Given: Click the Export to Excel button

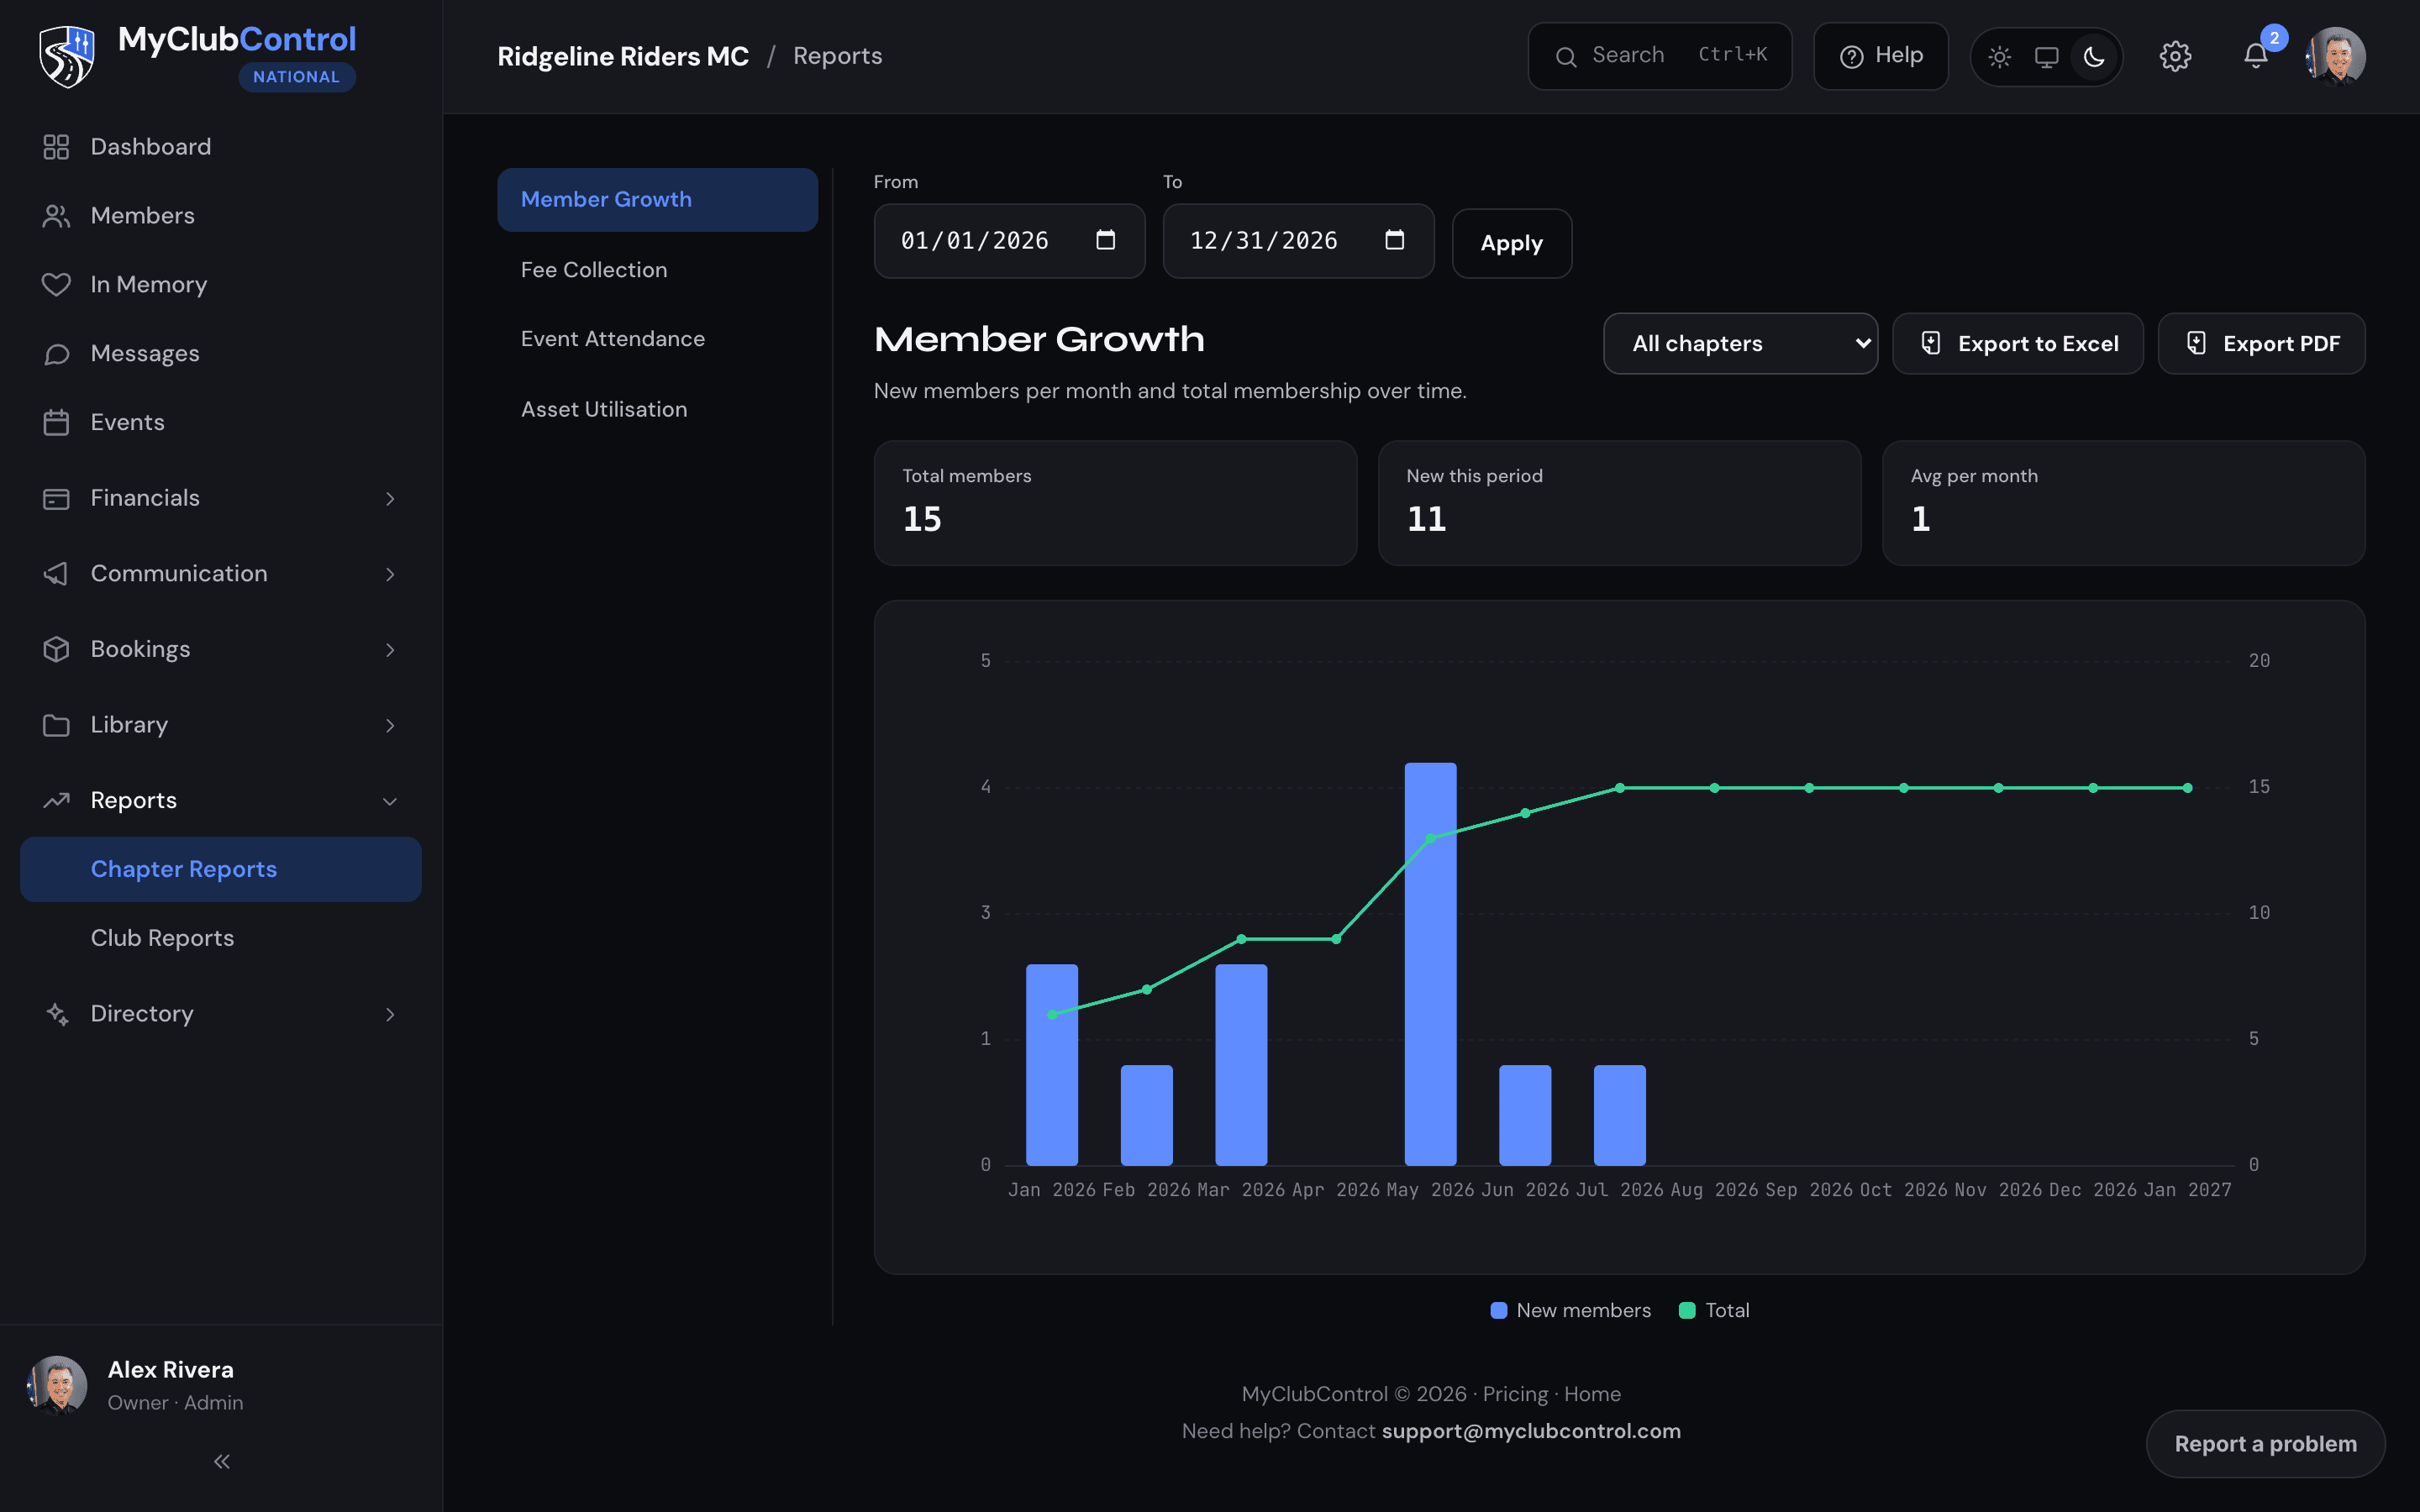Looking at the screenshot, I should click(x=2018, y=344).
